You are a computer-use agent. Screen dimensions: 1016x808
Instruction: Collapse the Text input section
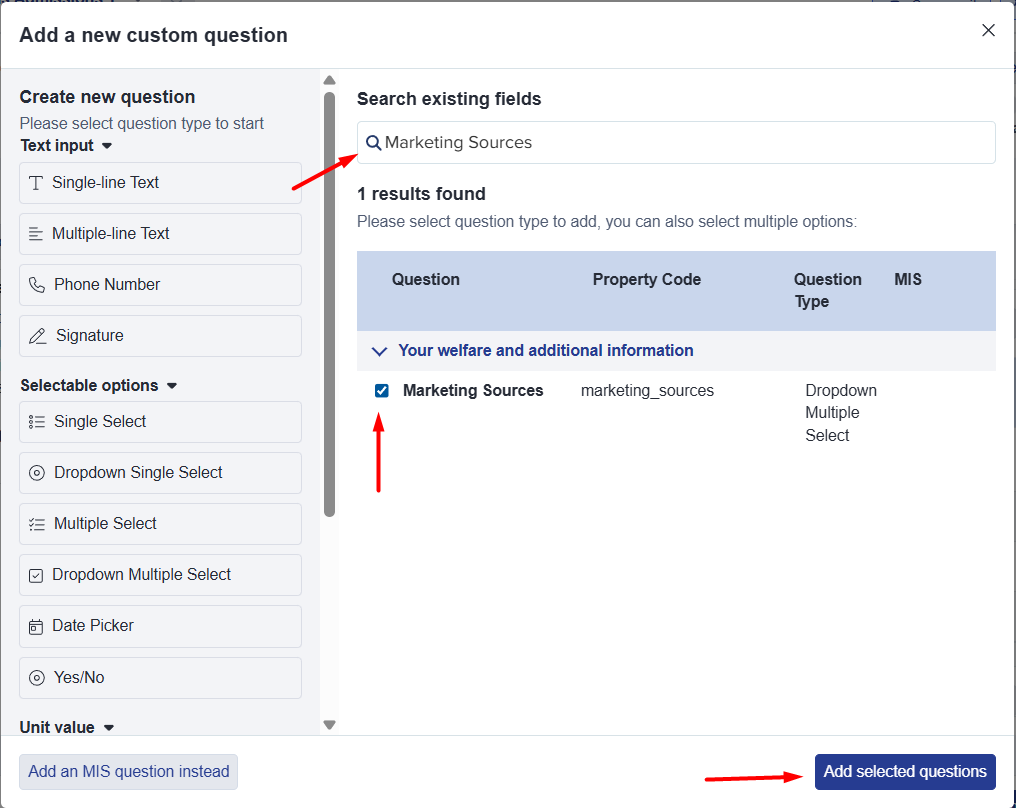107,146
